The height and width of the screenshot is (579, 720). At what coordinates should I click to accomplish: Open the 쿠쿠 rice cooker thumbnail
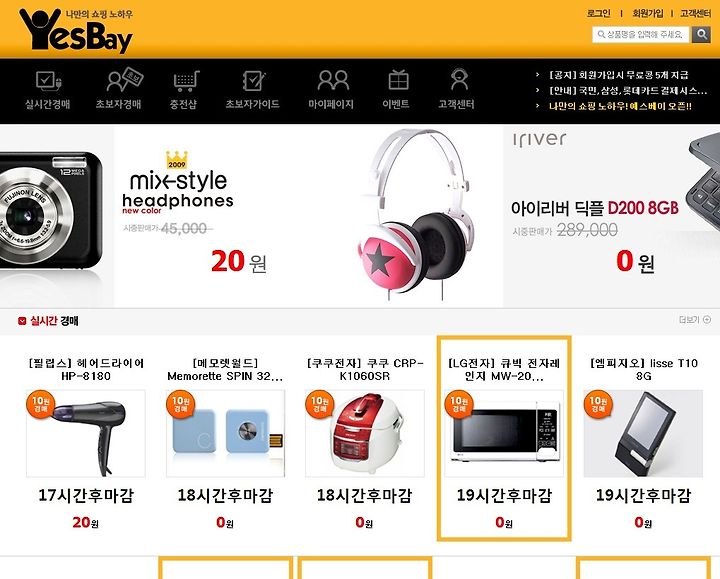[x=365, y=433]
